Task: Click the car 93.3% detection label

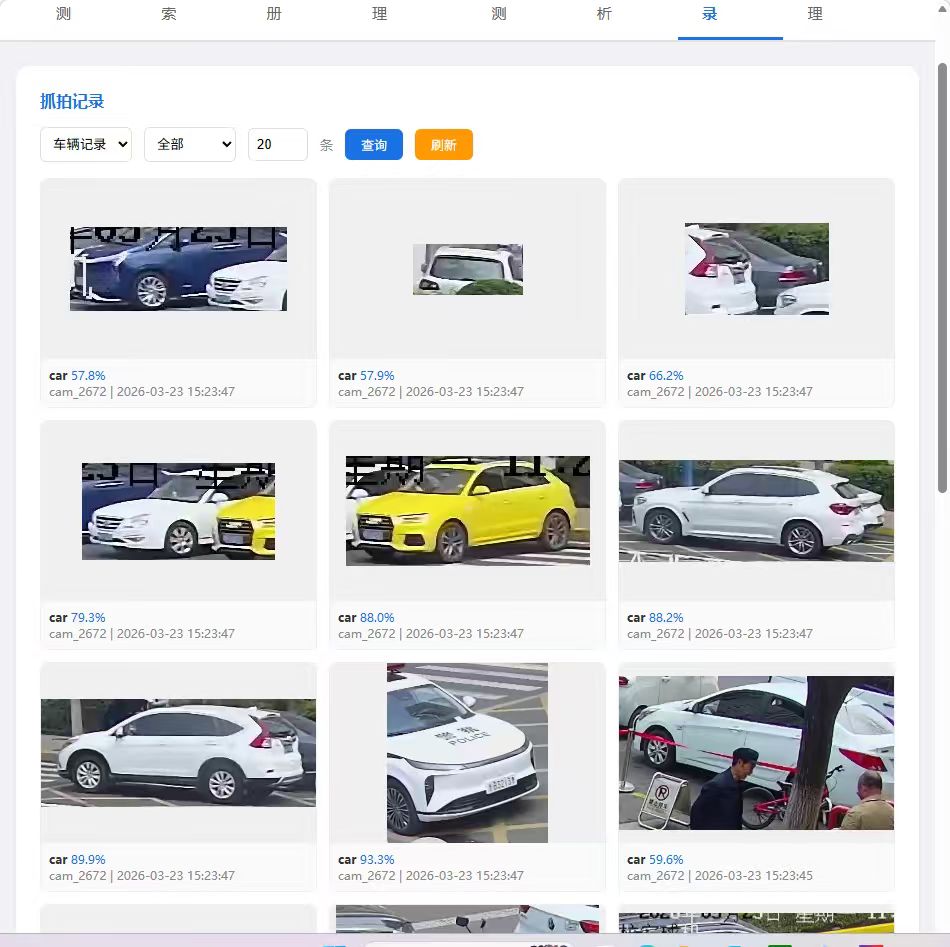Action: click(366, 859)
